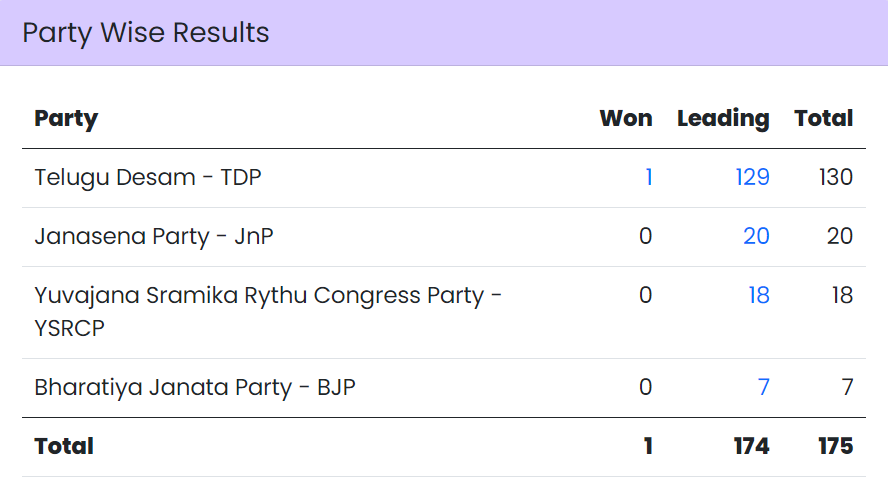Click the Party column header
This screenshot has height=481, width=888.
[66, 119]
